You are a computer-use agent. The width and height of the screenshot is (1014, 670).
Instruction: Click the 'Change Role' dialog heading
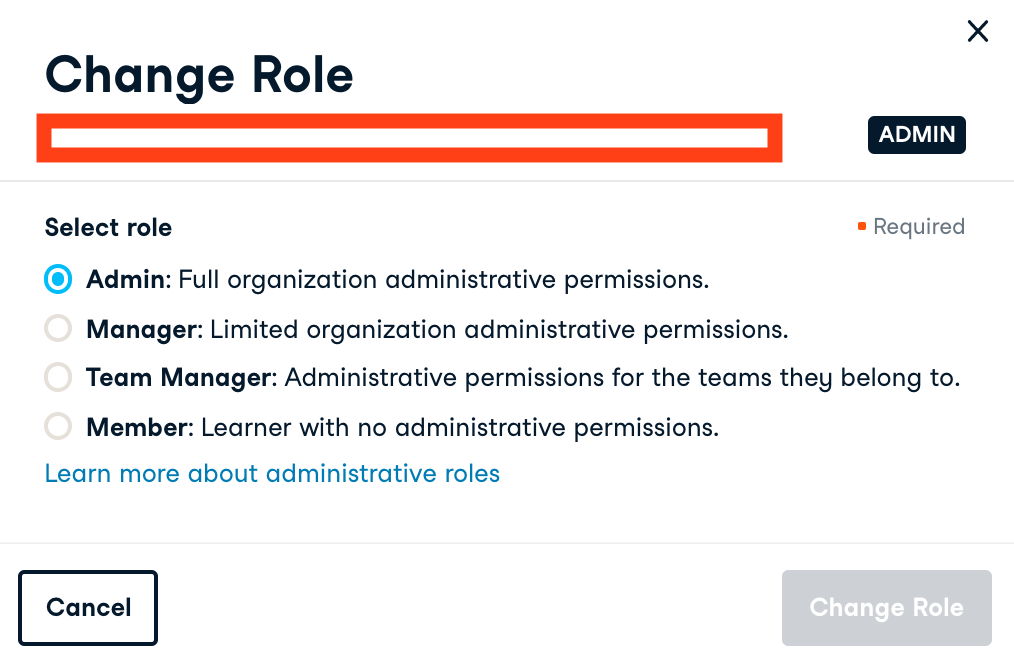tap(199, 75)
